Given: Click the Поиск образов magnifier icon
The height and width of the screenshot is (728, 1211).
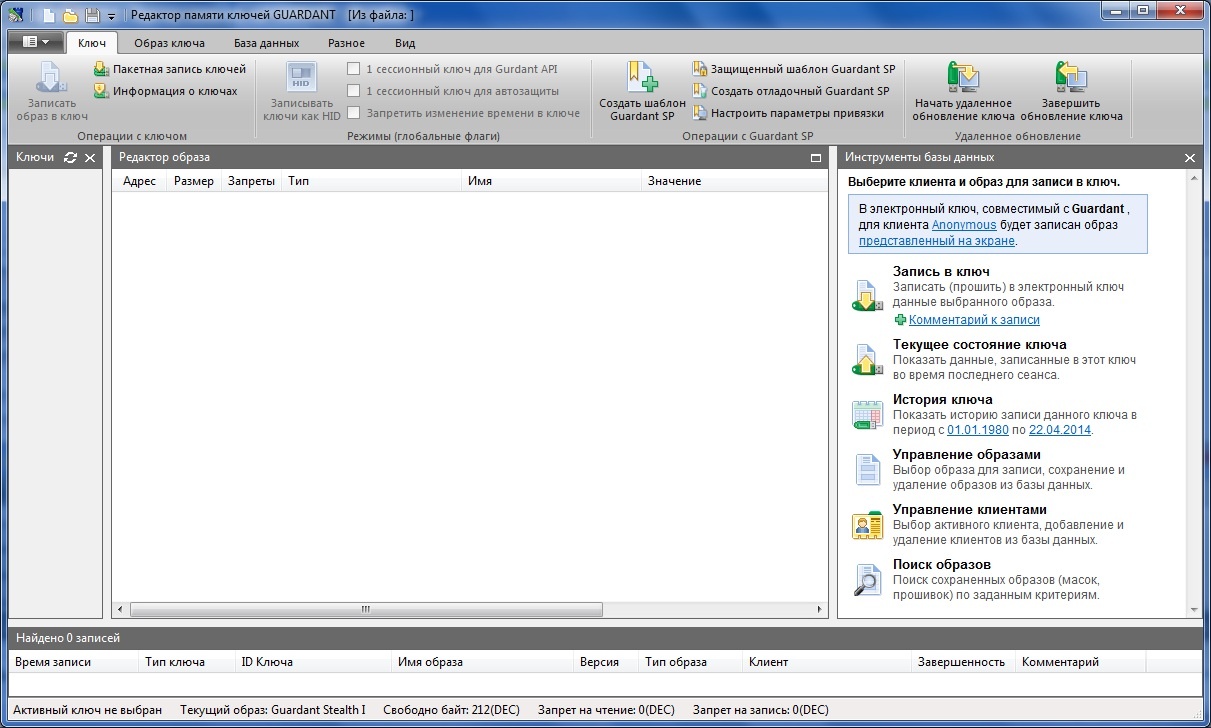Looking at the screenshot, I should (866, 580).
